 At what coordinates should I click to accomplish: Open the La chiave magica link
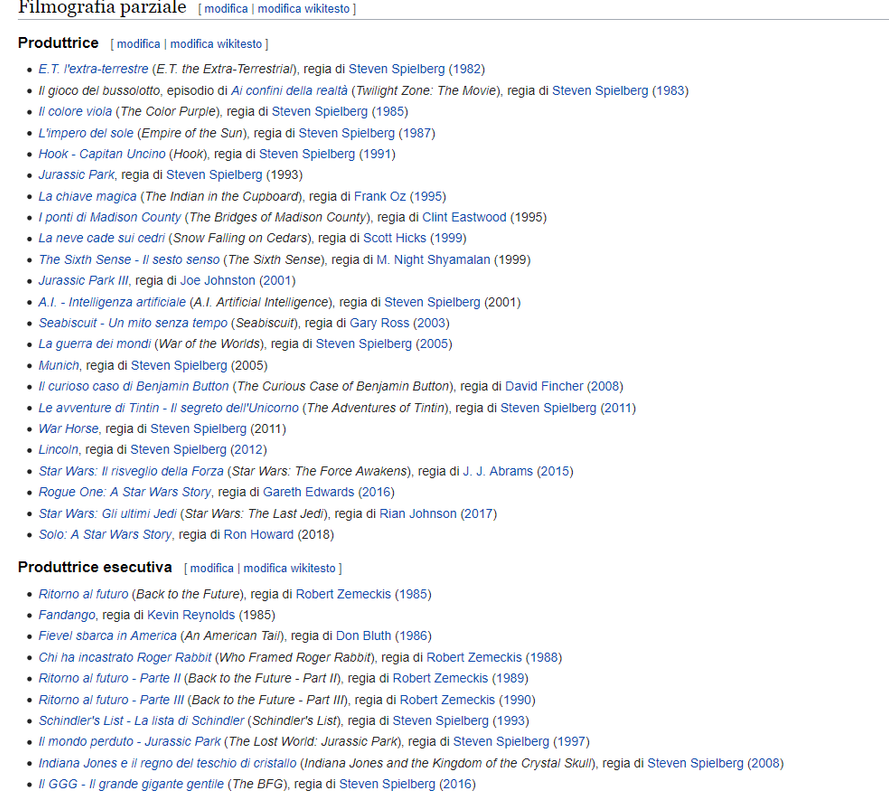point(87,197)
